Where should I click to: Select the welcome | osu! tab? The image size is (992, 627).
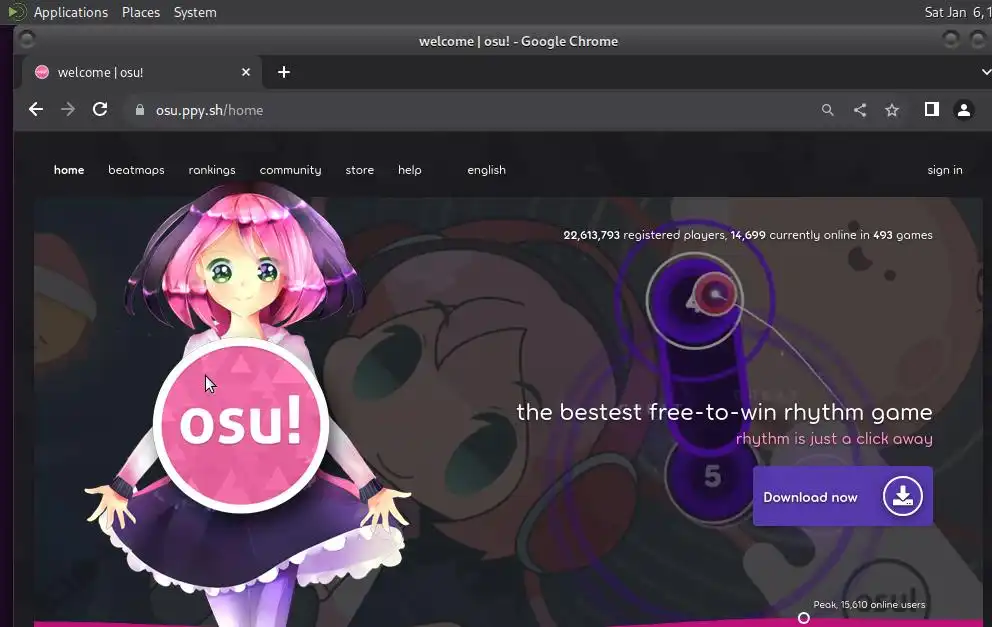click(142, 72)
